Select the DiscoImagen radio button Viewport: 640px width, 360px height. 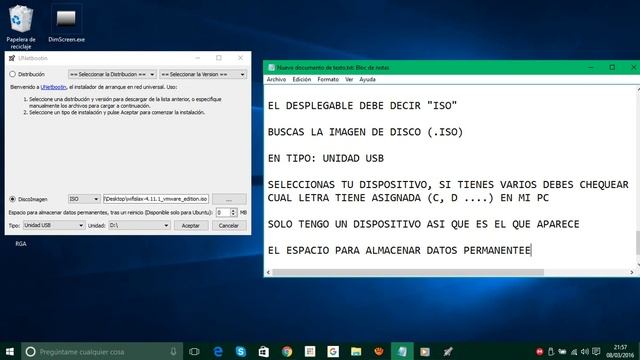pos(13,199)
